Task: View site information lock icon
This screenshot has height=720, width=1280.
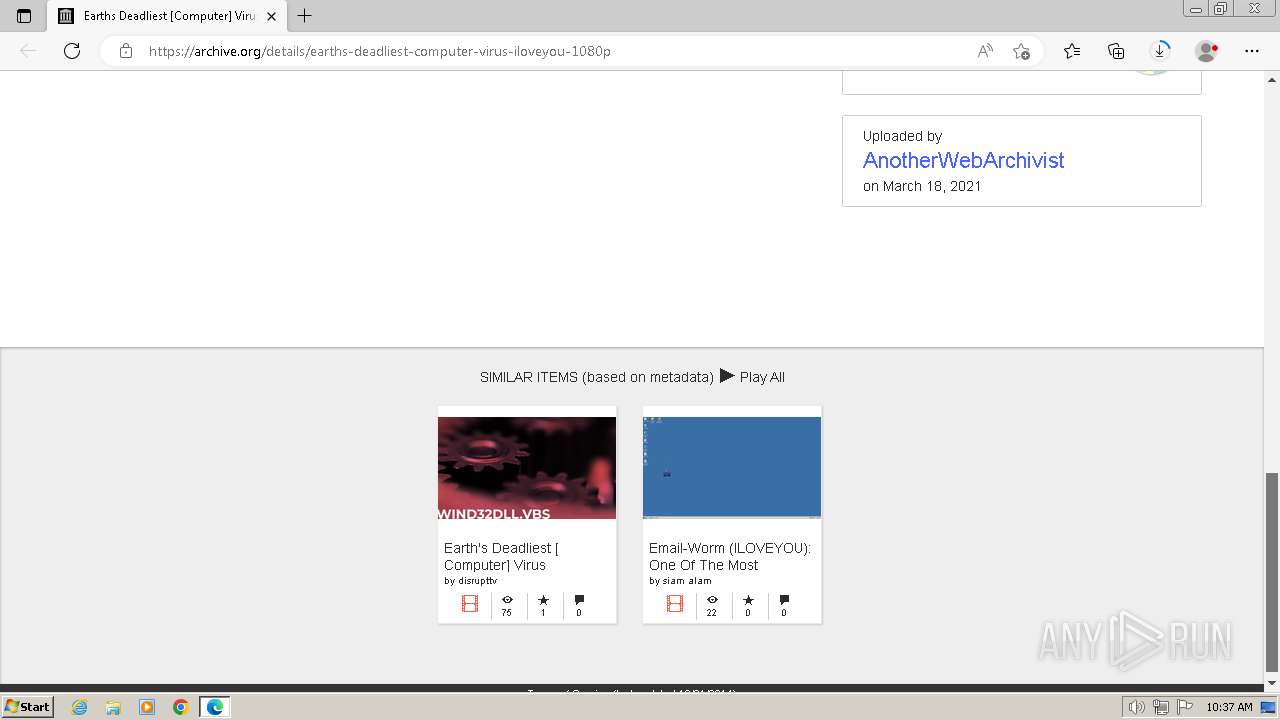Action: 126,51
